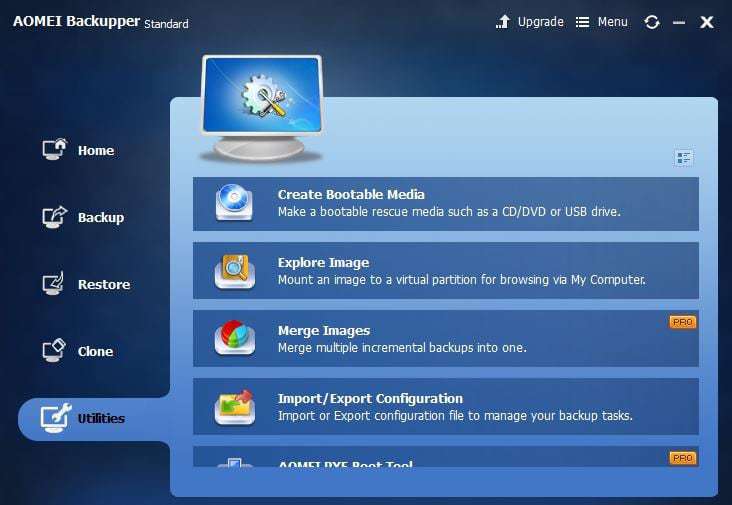Click the PRO badge on Merge Images
The image size is (732, 505).
[x=682, y=322]
